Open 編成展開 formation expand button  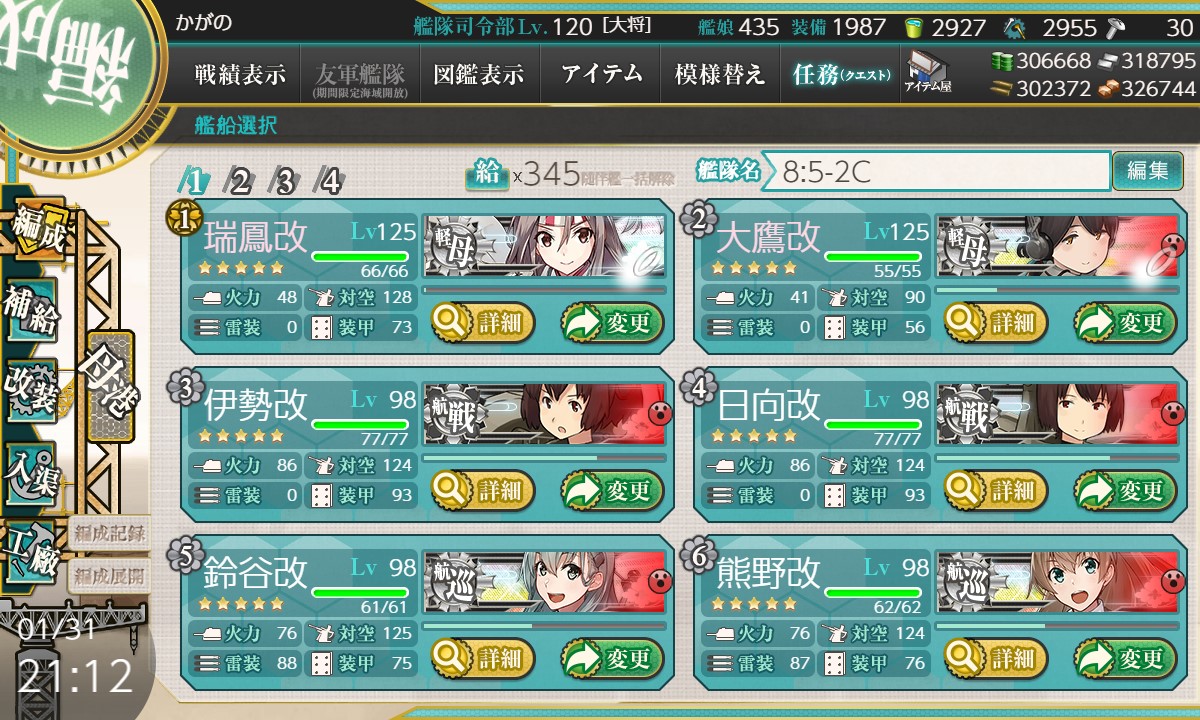point(108,576)
